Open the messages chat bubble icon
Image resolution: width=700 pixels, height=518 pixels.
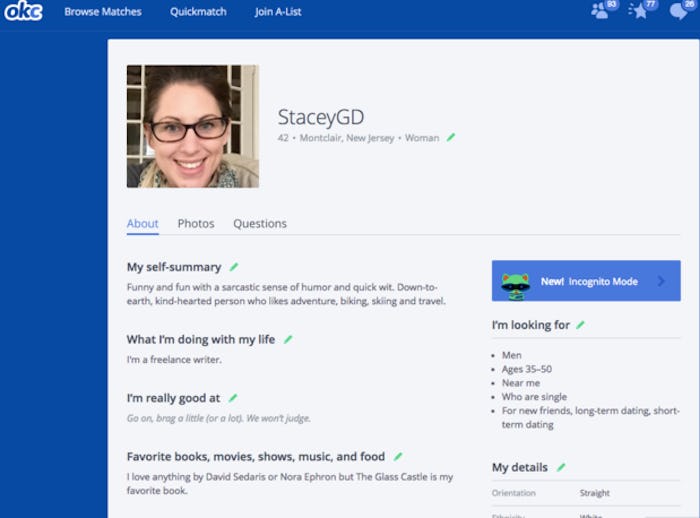pyautogui.click(x=679, y=11)
